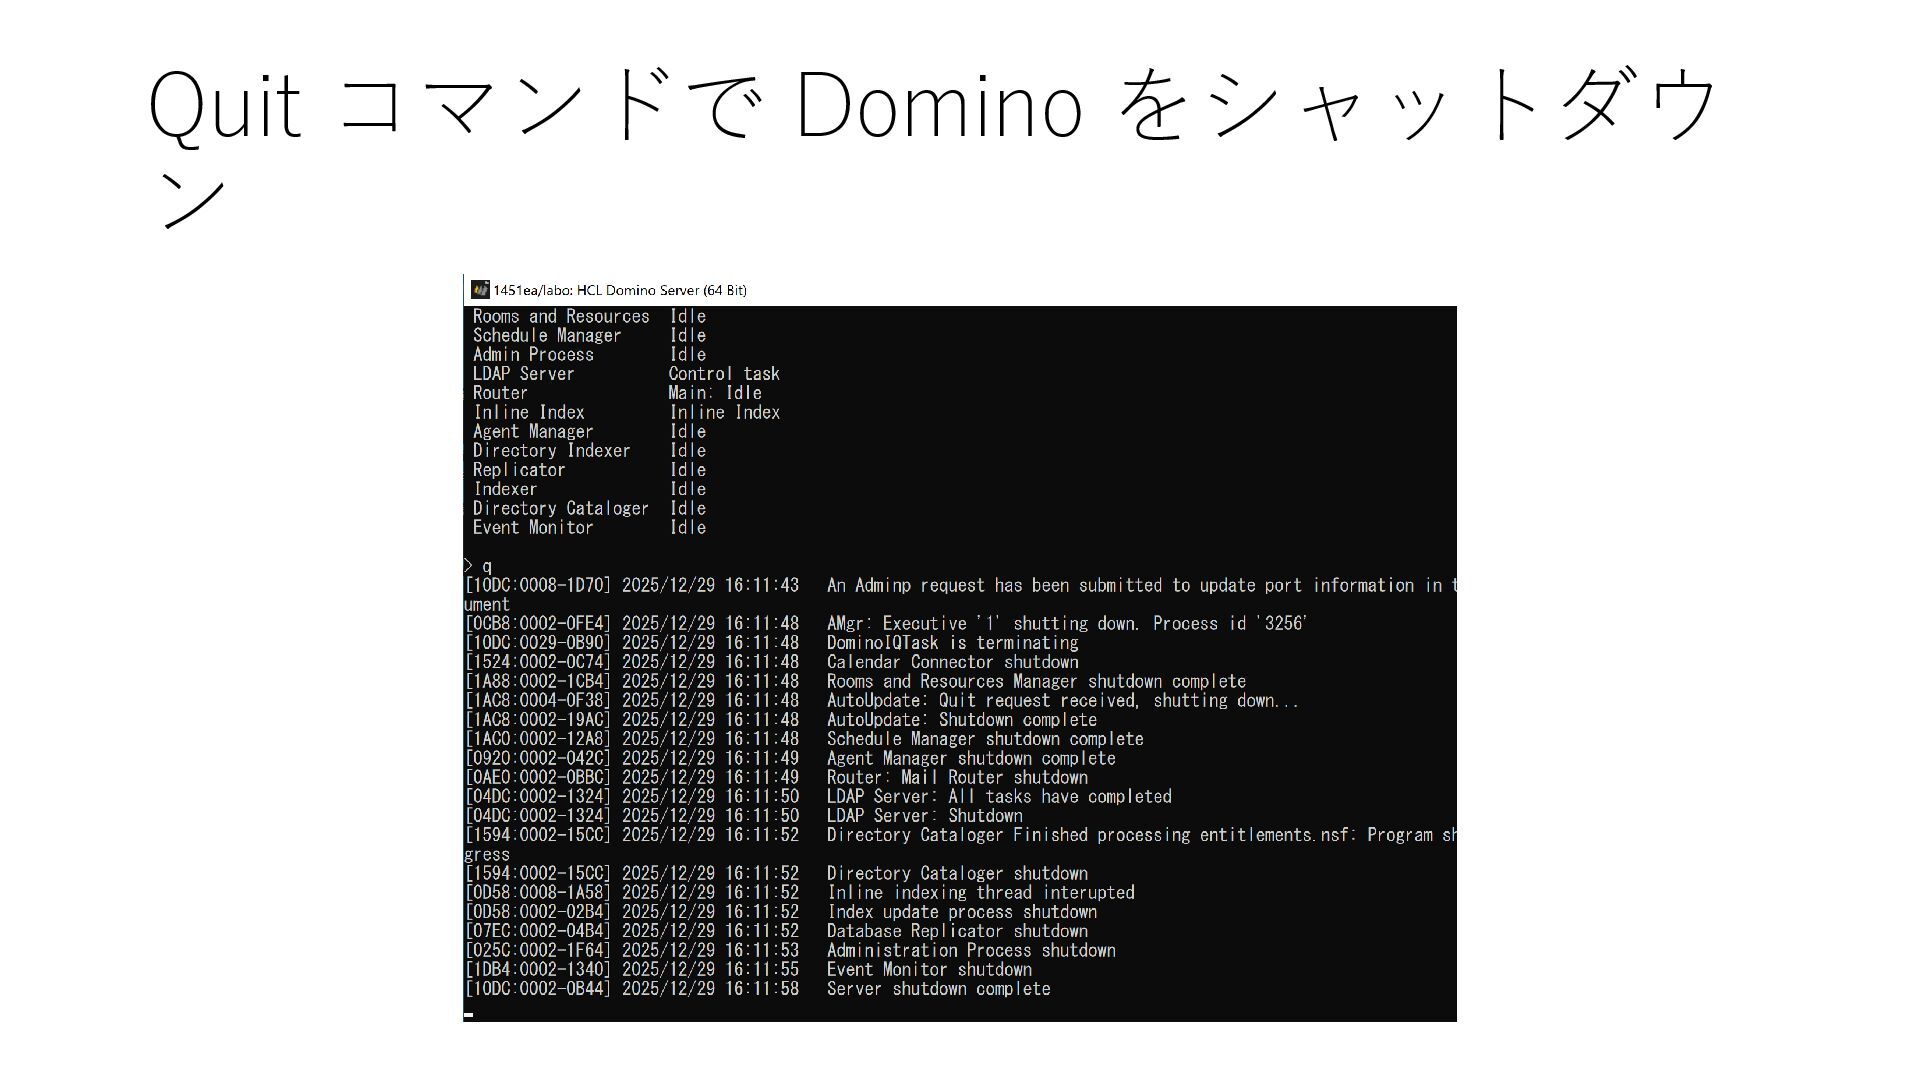Click the 'AutoUpdate: Shutdown complete' log entry

[x=960, y=720]
